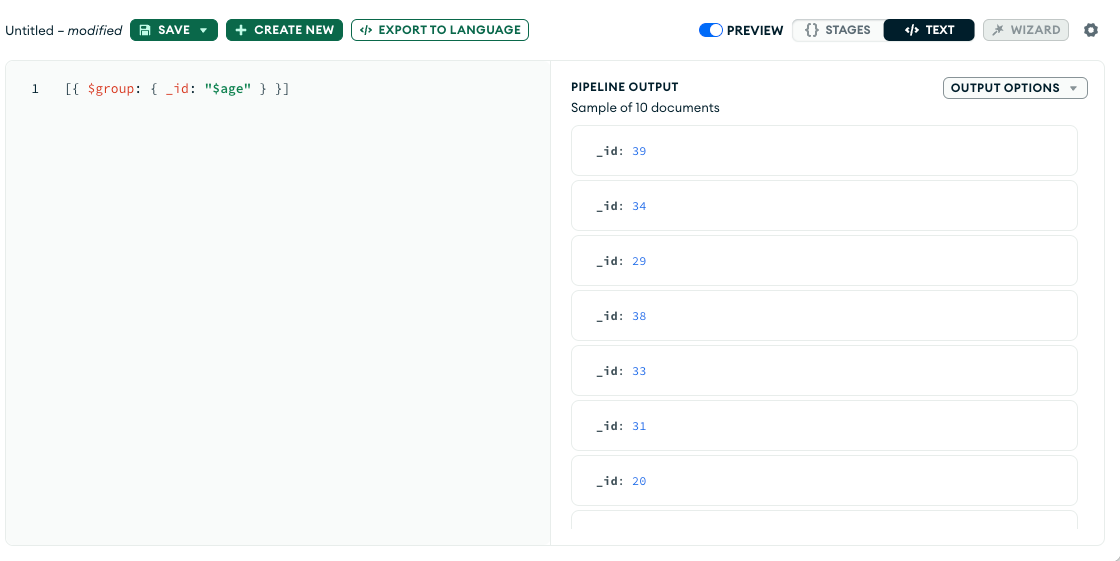Viewport: 1120px width, 561px height.
Task: Click into the pipeline text editor line 1
Action: 300,89
